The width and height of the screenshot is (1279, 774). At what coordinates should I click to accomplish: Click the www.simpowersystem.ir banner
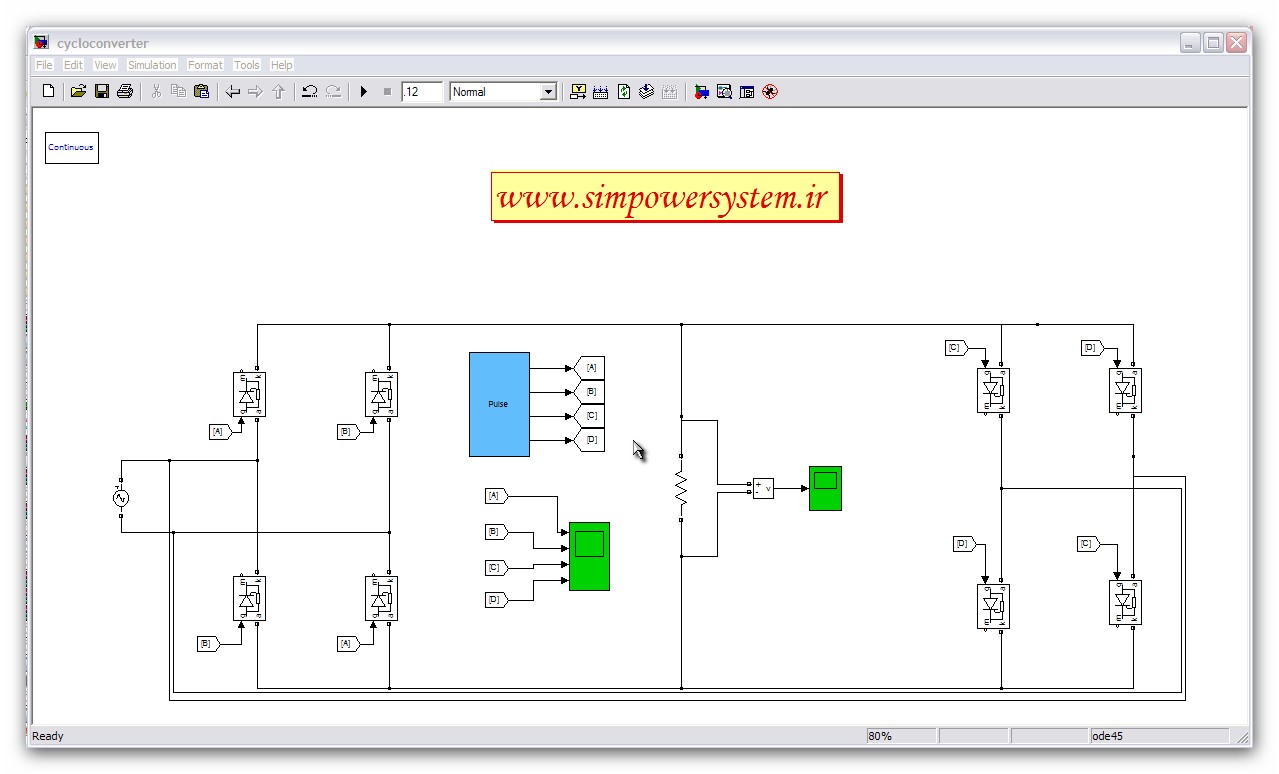pyautogui.click(x=666, y=197)
